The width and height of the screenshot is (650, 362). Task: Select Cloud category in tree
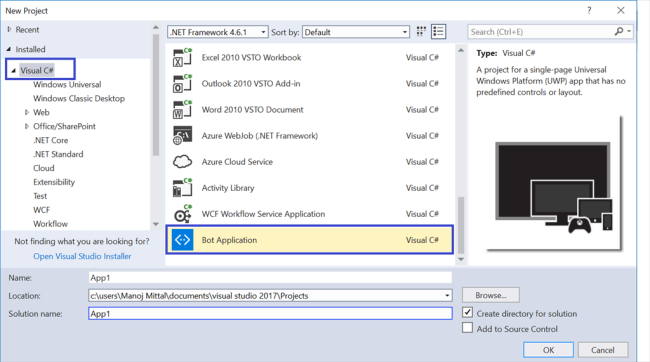44,168
